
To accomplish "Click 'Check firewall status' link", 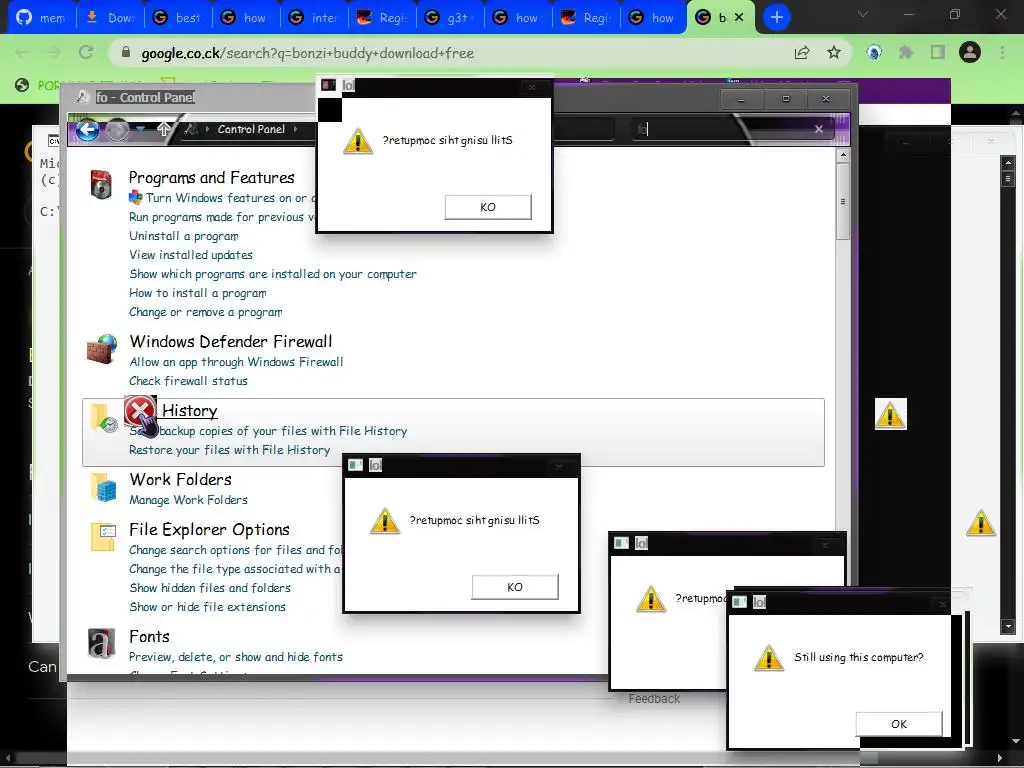I will coord(189,381).
